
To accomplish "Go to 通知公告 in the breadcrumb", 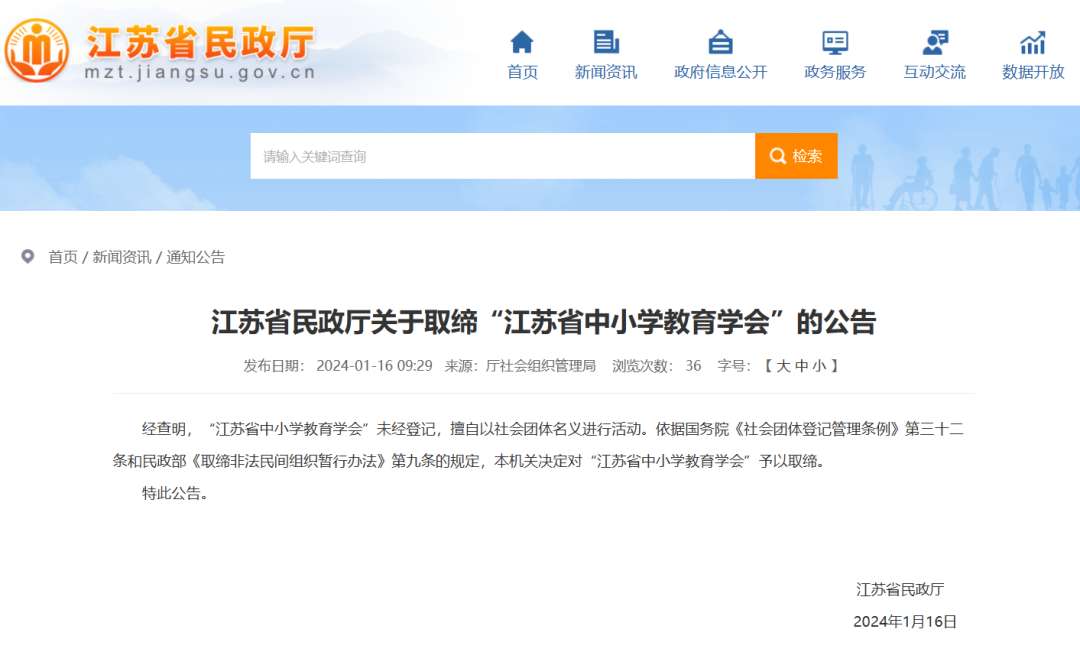I will pos(196,257).
